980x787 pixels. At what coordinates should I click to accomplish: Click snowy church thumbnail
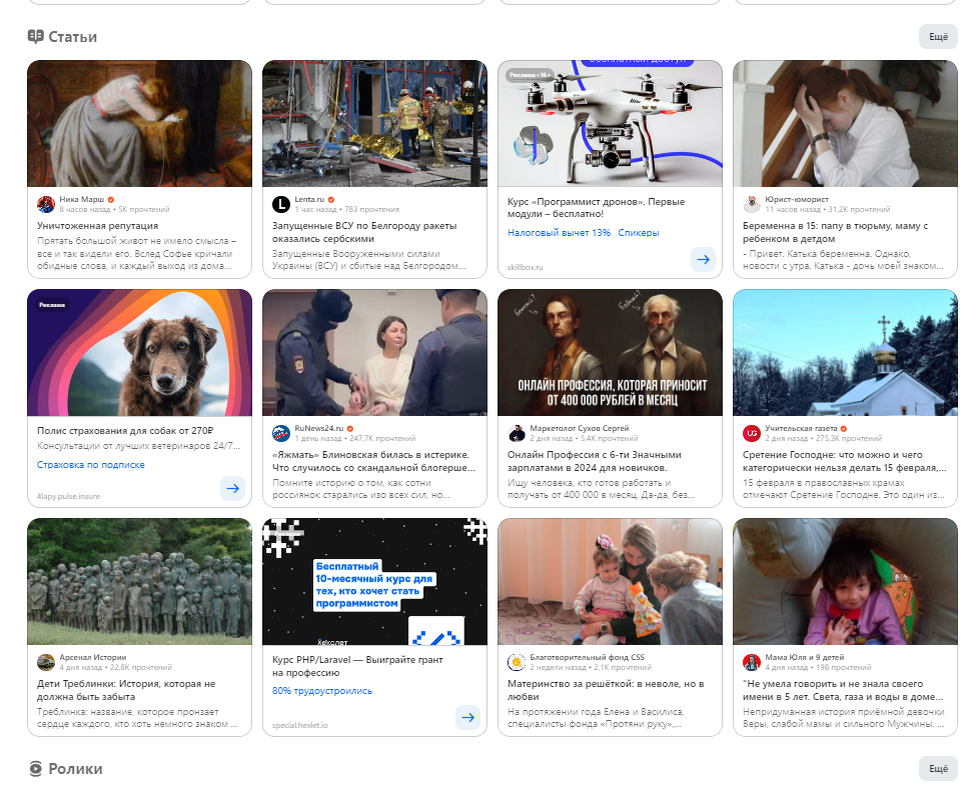845,353
